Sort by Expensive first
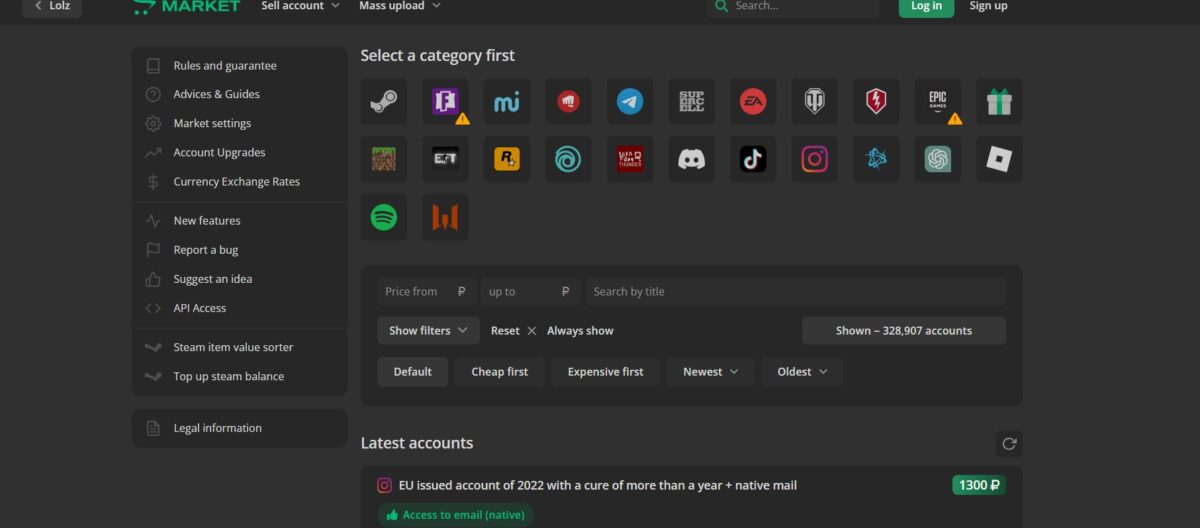The height and width of the screenshot is (528, 1200). [606, 372]
